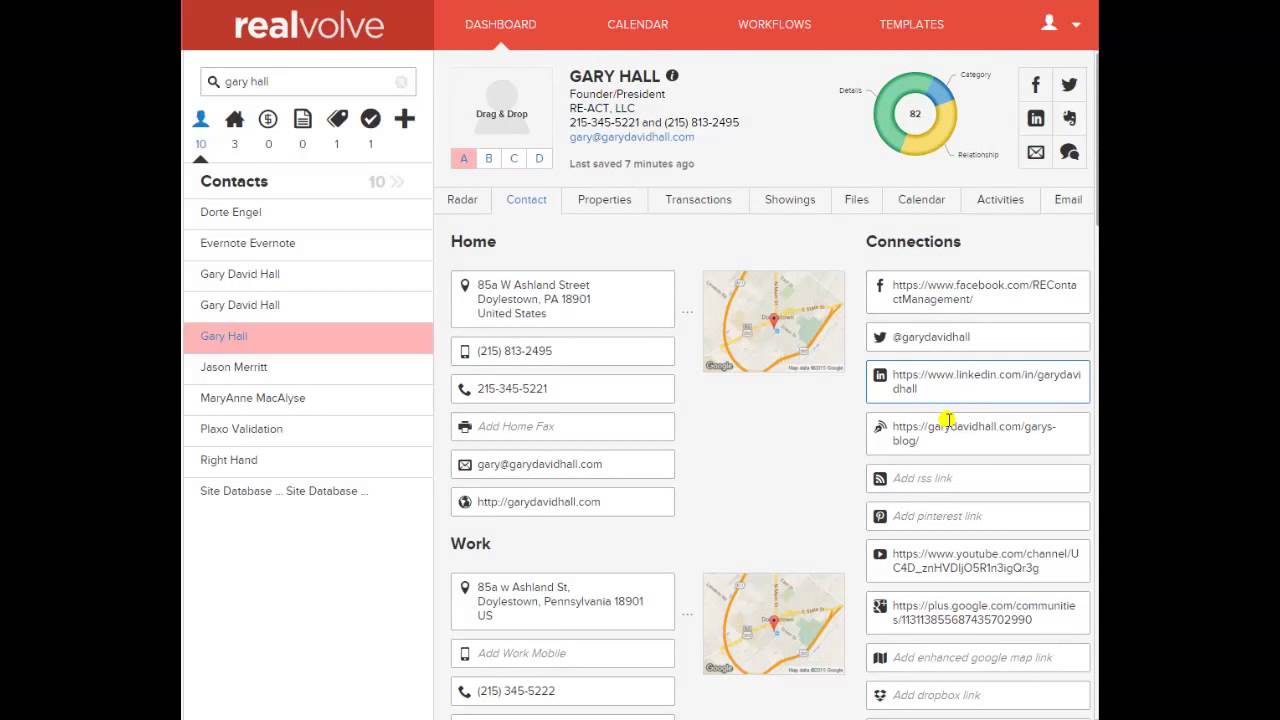Viewport: 1280px width, 720px height.
Task: Select Plaxo Validation contact
Action: point(308,429)
